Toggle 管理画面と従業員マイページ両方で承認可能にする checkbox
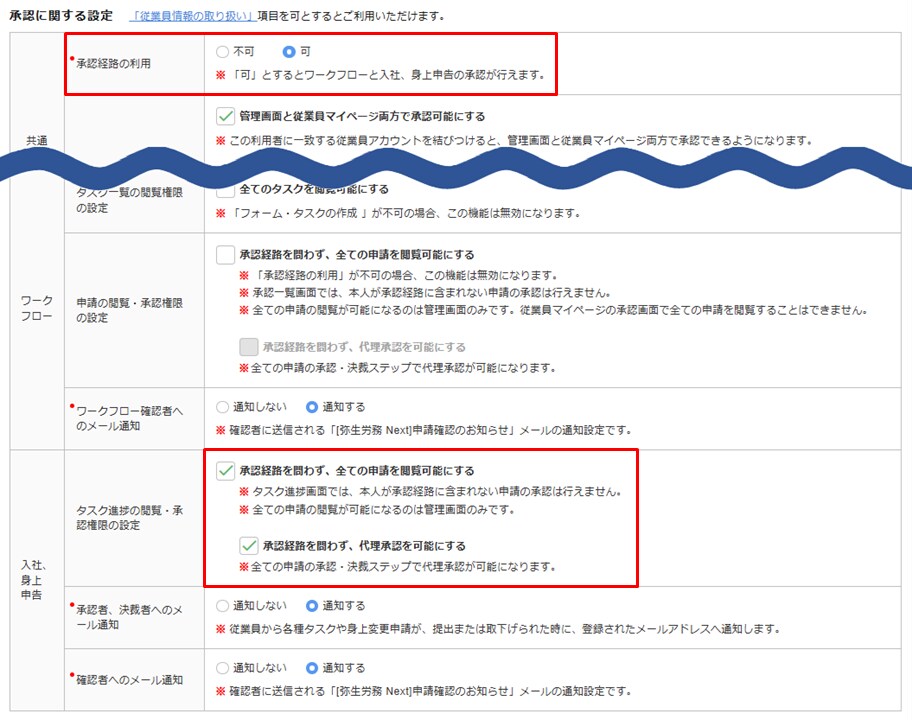This screenshot has height=720, width=912. pos(225,116)
